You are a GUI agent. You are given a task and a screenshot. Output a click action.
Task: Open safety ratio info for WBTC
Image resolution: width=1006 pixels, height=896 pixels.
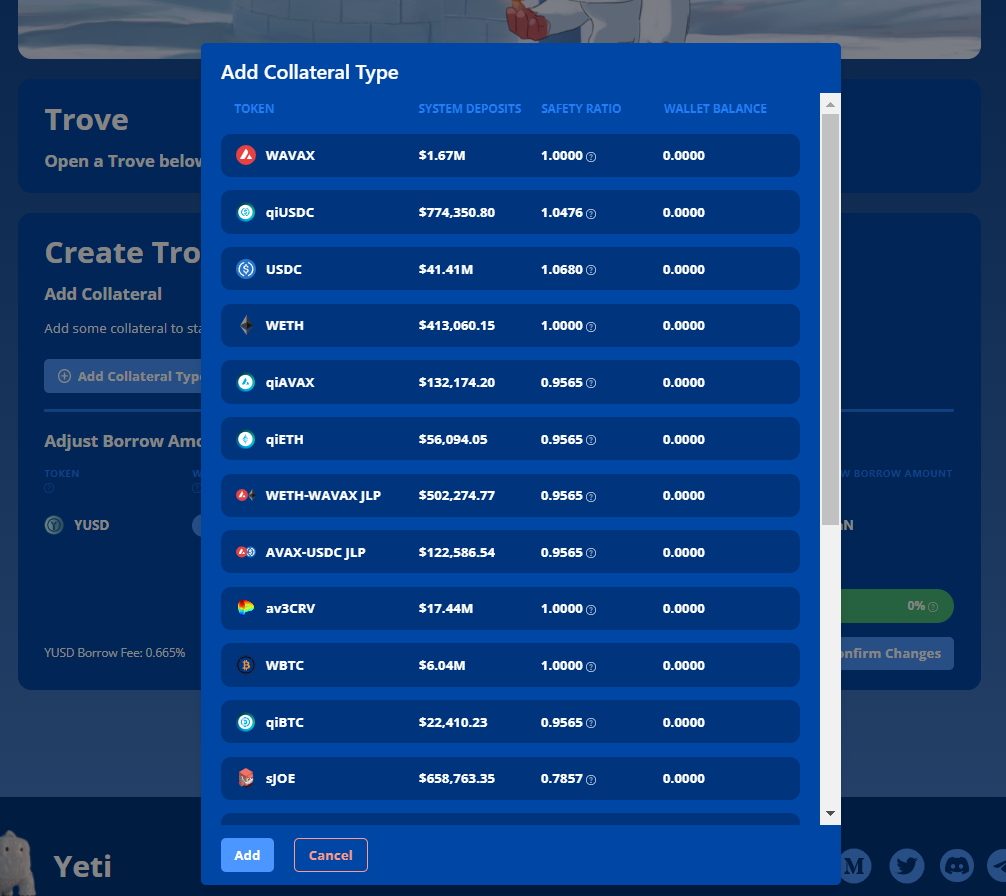591,667
